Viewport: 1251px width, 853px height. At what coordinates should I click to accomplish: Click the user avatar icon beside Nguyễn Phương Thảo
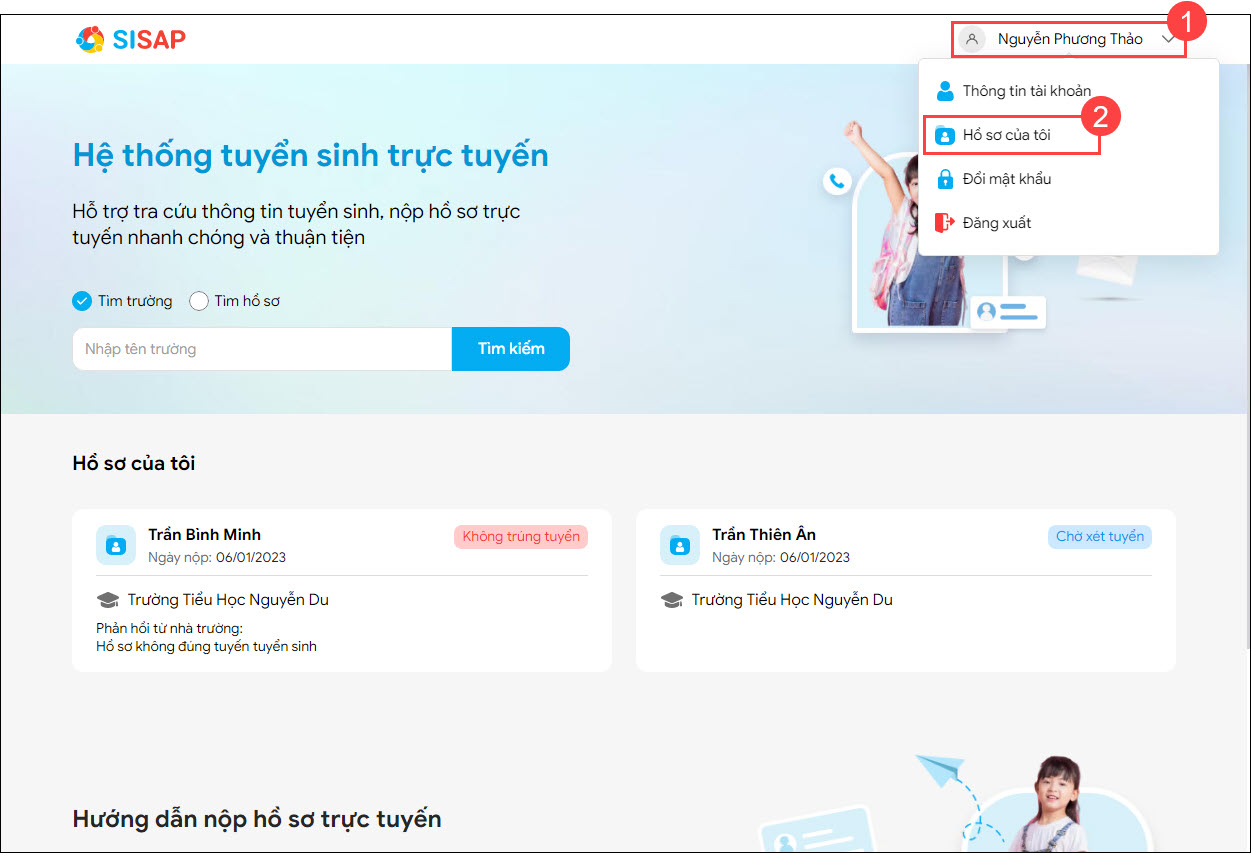971,39
